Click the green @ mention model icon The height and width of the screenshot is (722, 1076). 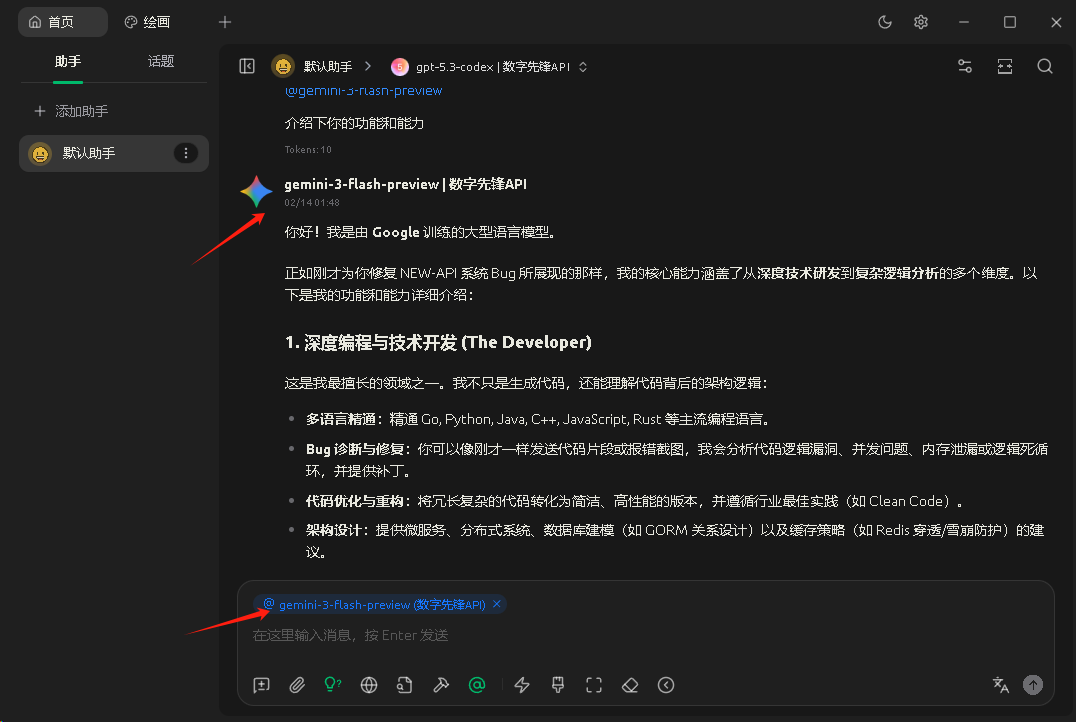tap(477, 685)
